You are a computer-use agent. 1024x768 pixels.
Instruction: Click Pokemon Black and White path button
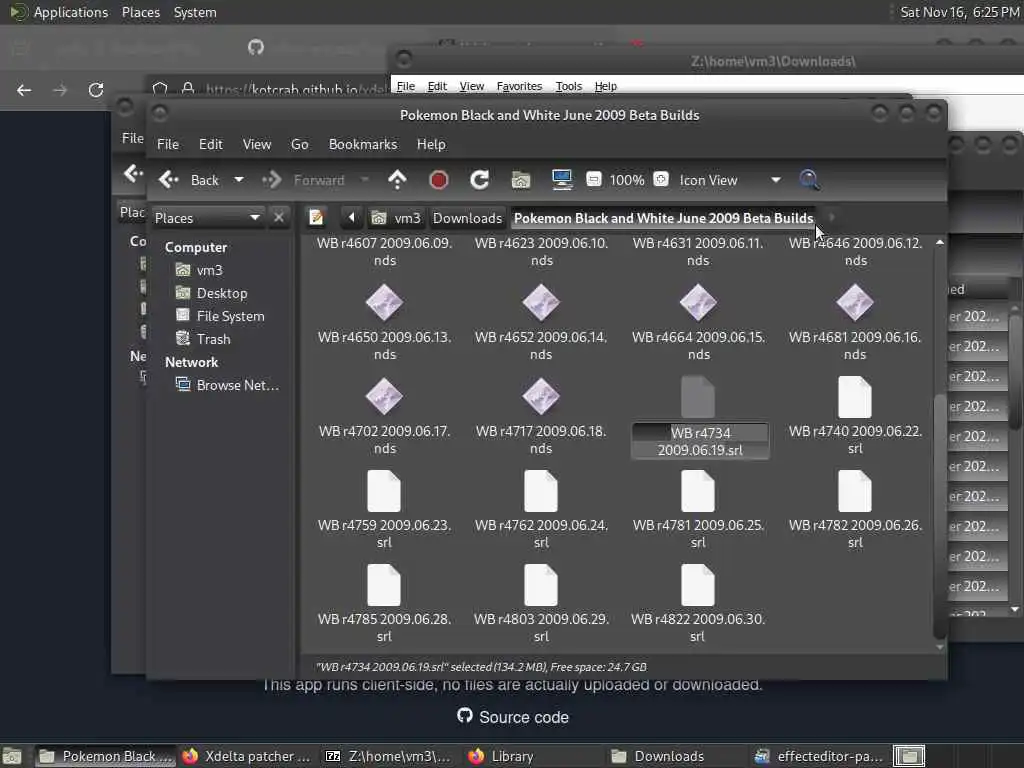click(664, 217)
